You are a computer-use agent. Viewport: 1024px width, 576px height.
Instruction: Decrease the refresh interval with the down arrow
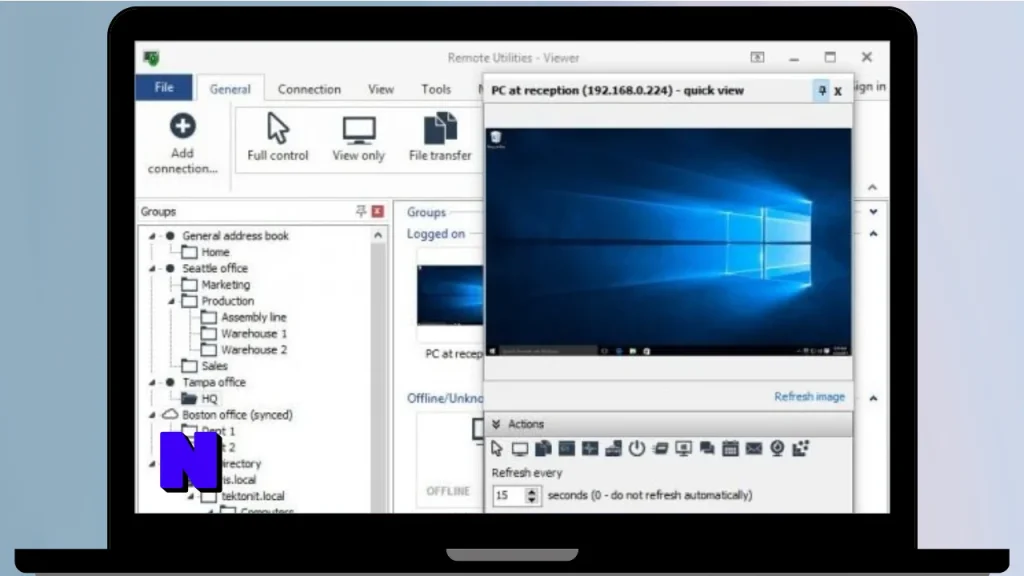click(532, 500)
